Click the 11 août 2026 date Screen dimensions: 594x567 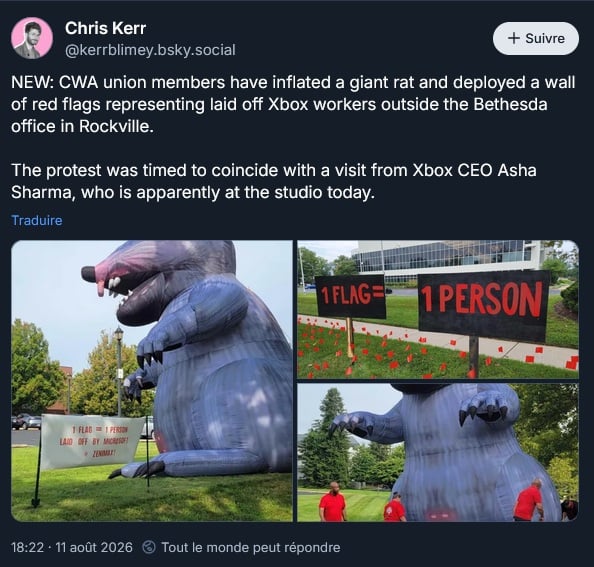click(94, 547)
